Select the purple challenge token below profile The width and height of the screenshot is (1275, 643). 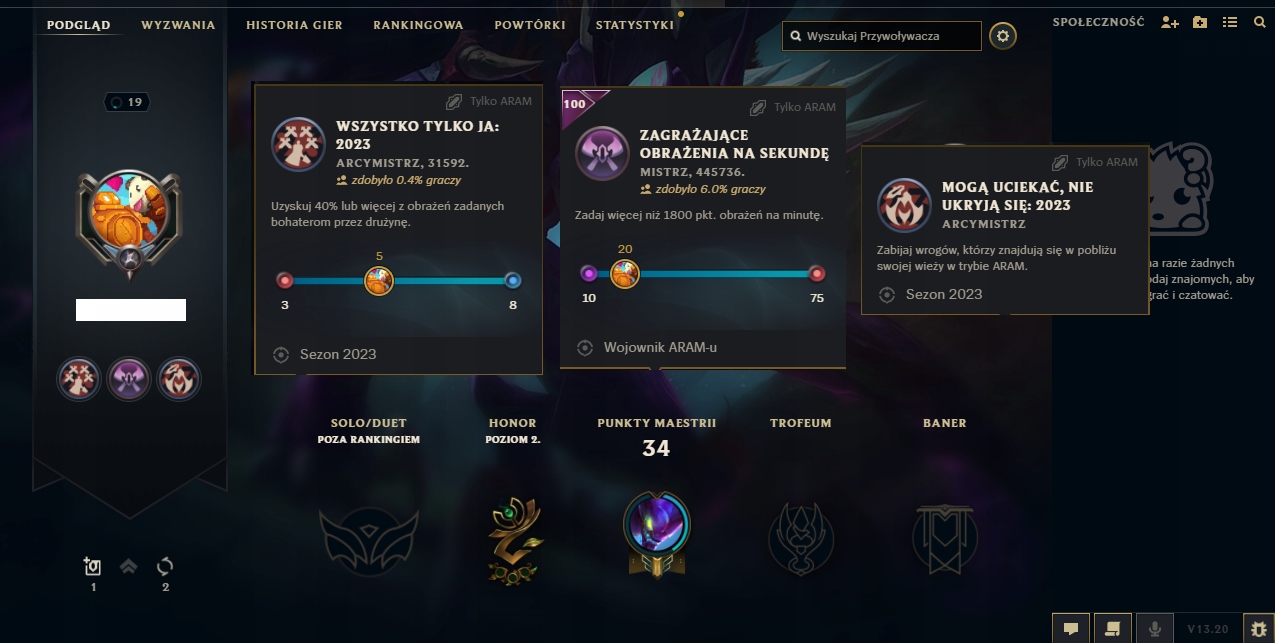(x=129, y=379)
